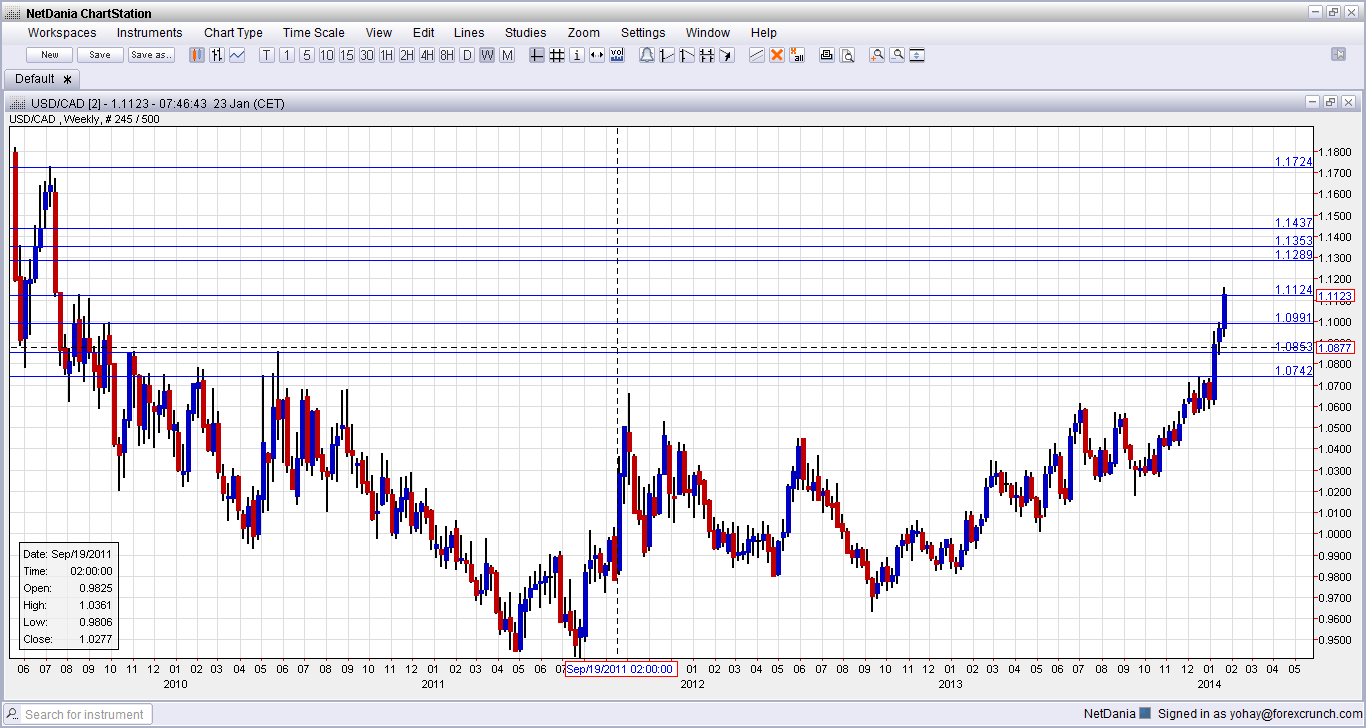
Task: Open the Chart Type menu
Action: 233,33
